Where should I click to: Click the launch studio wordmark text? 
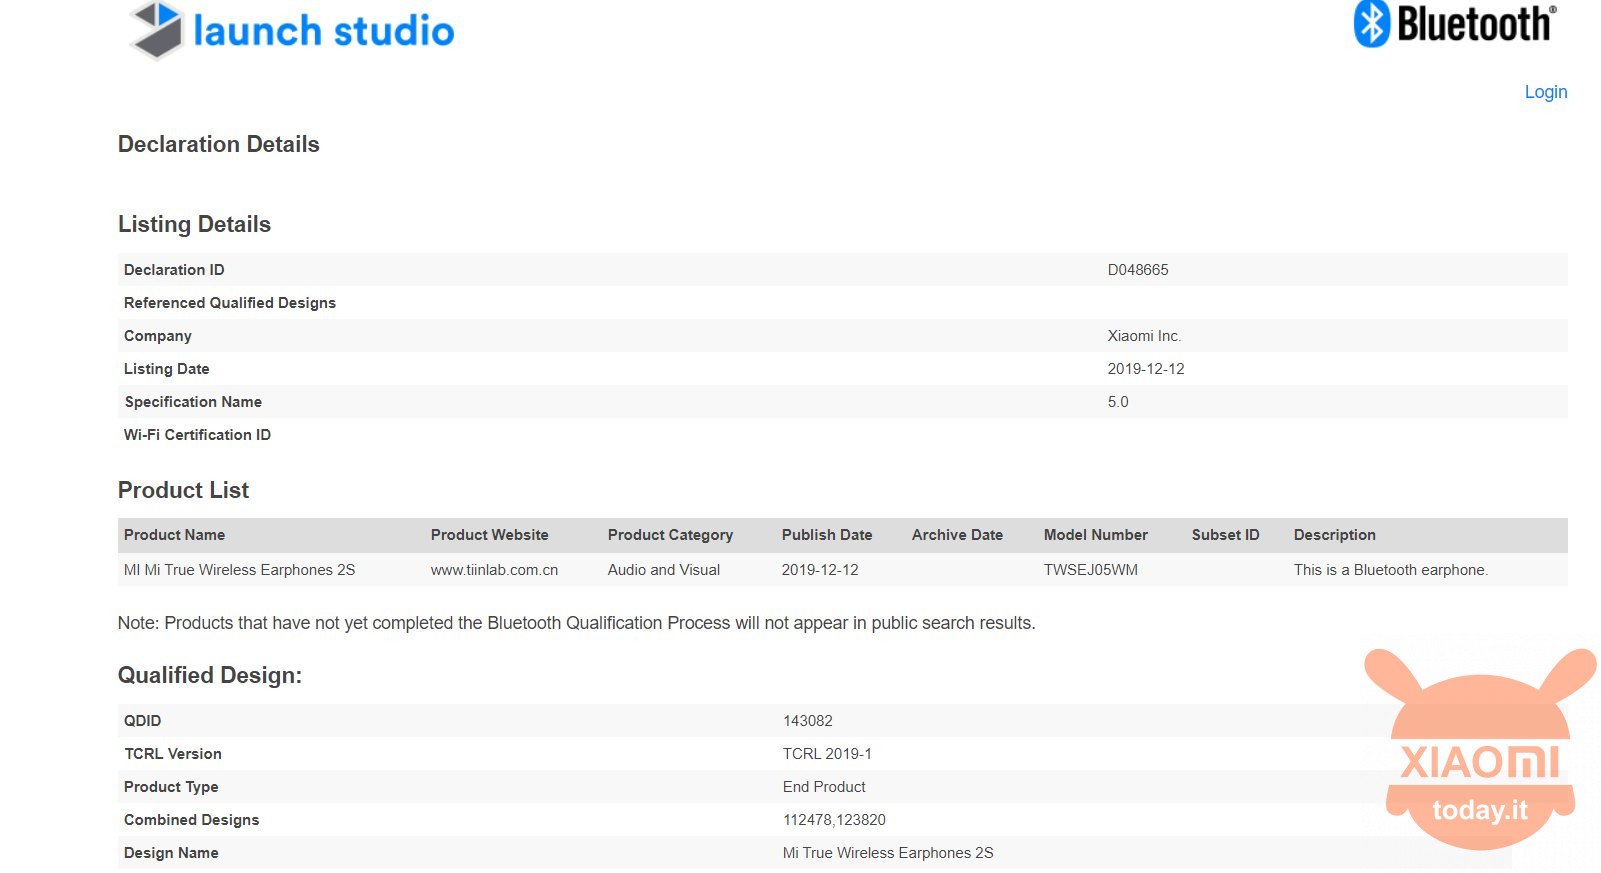(324, 31)
